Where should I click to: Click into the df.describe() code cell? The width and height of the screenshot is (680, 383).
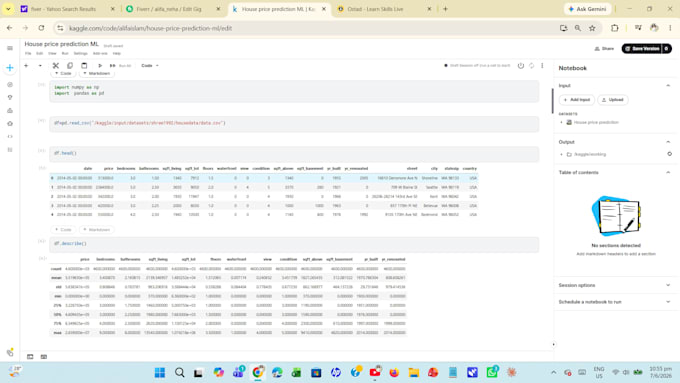[x=294, y=244]
